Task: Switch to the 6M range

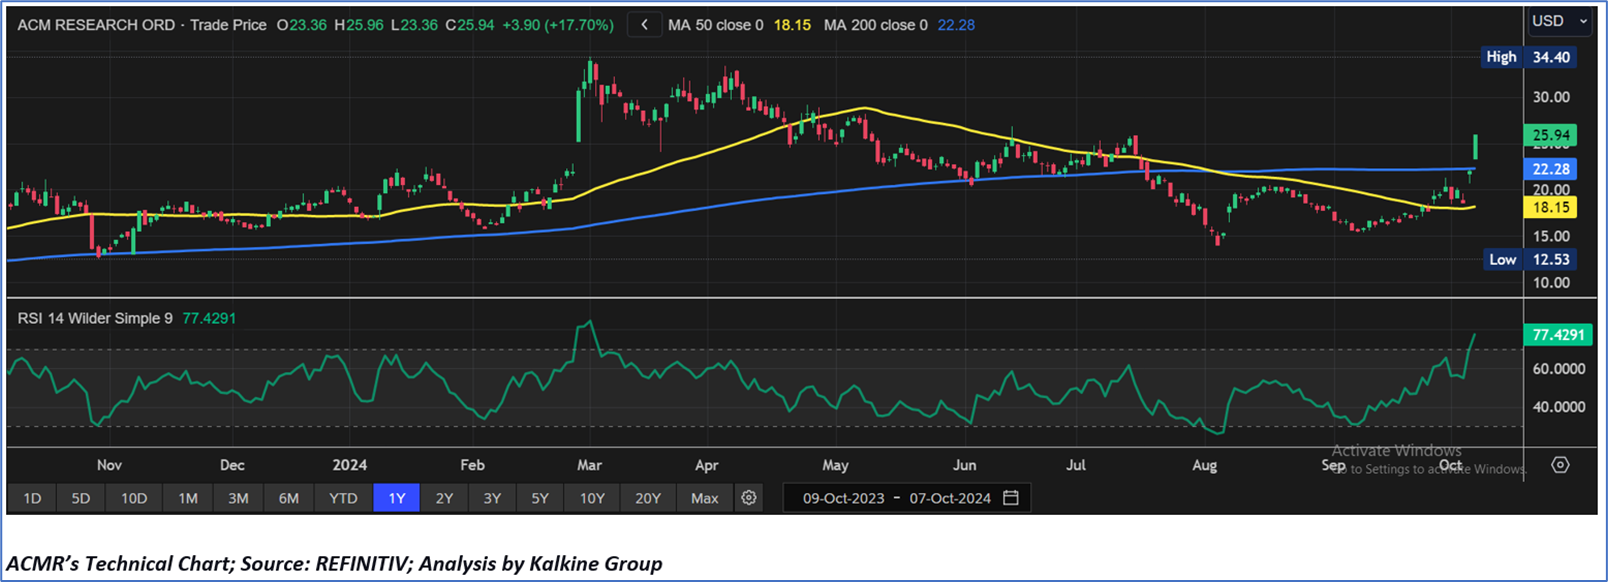Action: click(x=288, y=498)
